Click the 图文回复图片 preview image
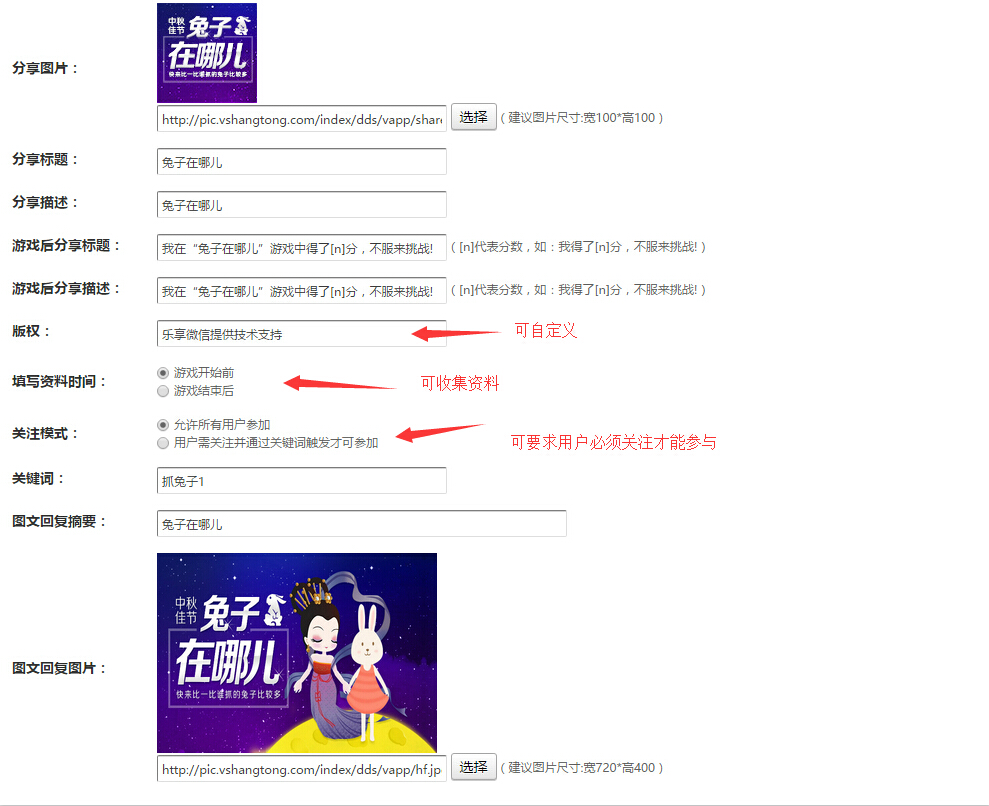This screenshot has width=989, height=806. pyautogui.click(x=297, y=653)
